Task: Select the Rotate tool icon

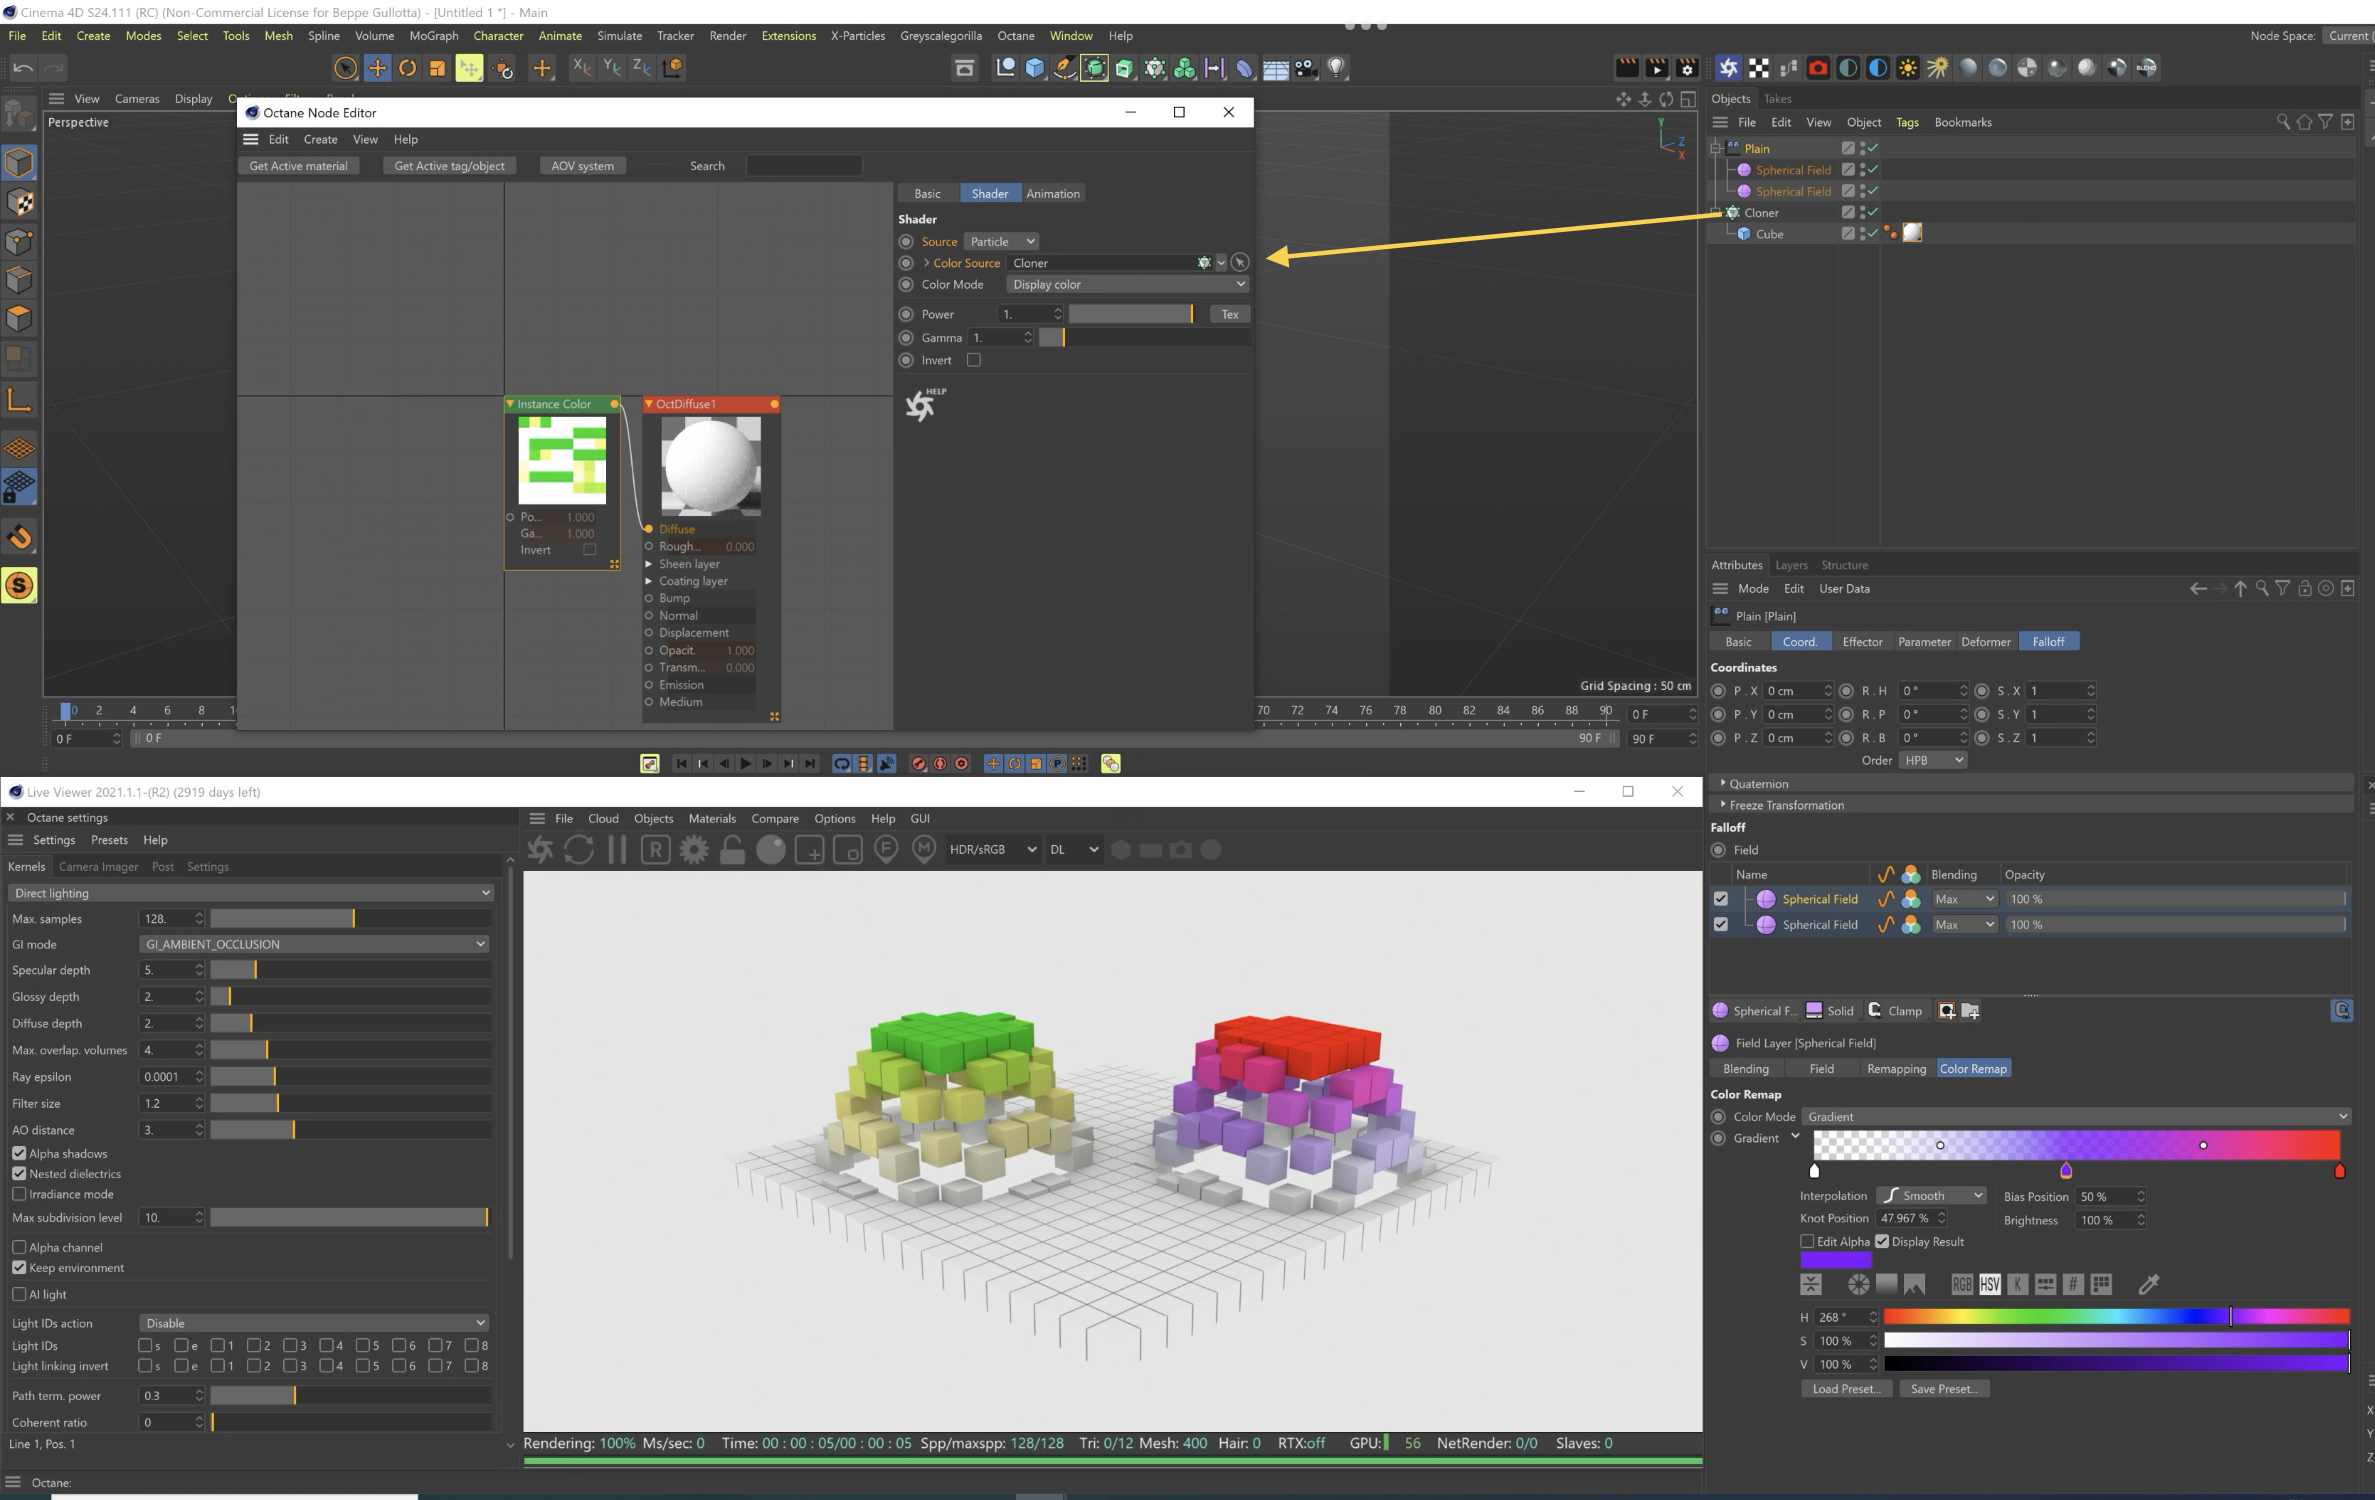Action: pos(407,68)
